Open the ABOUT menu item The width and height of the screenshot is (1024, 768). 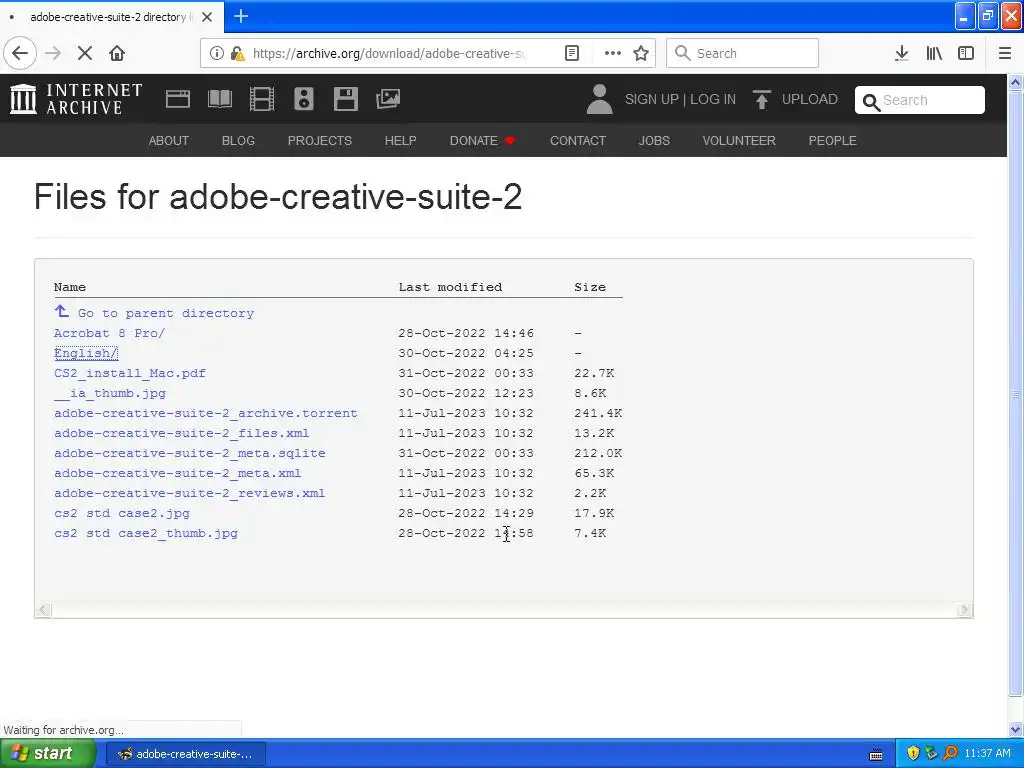coord(168,140)
